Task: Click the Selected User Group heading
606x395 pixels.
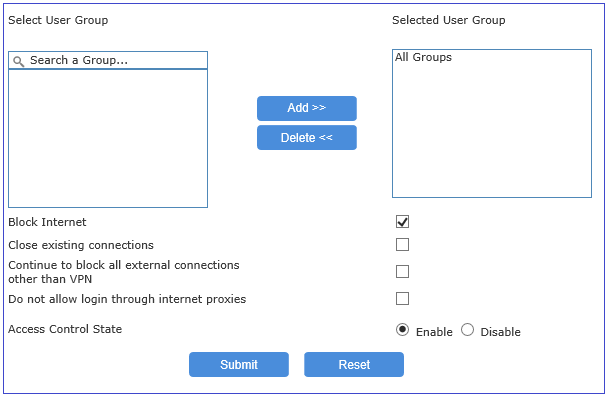Action: (x=449, y=20)
